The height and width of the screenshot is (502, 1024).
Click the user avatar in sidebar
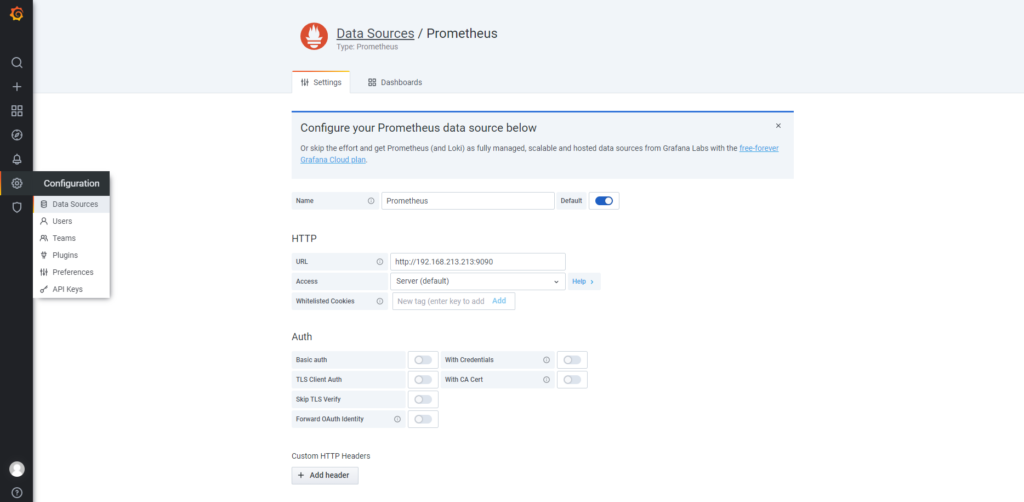point(16,469)
